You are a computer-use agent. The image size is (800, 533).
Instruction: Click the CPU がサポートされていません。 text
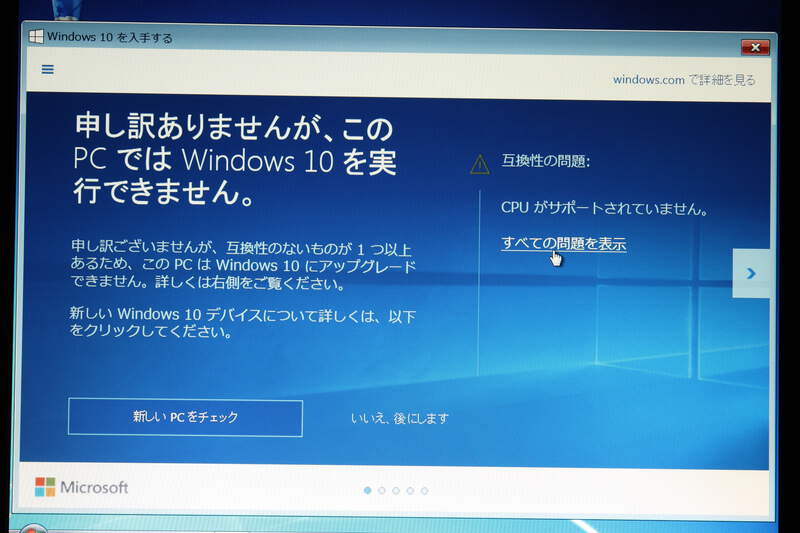(x=605, y=208)
